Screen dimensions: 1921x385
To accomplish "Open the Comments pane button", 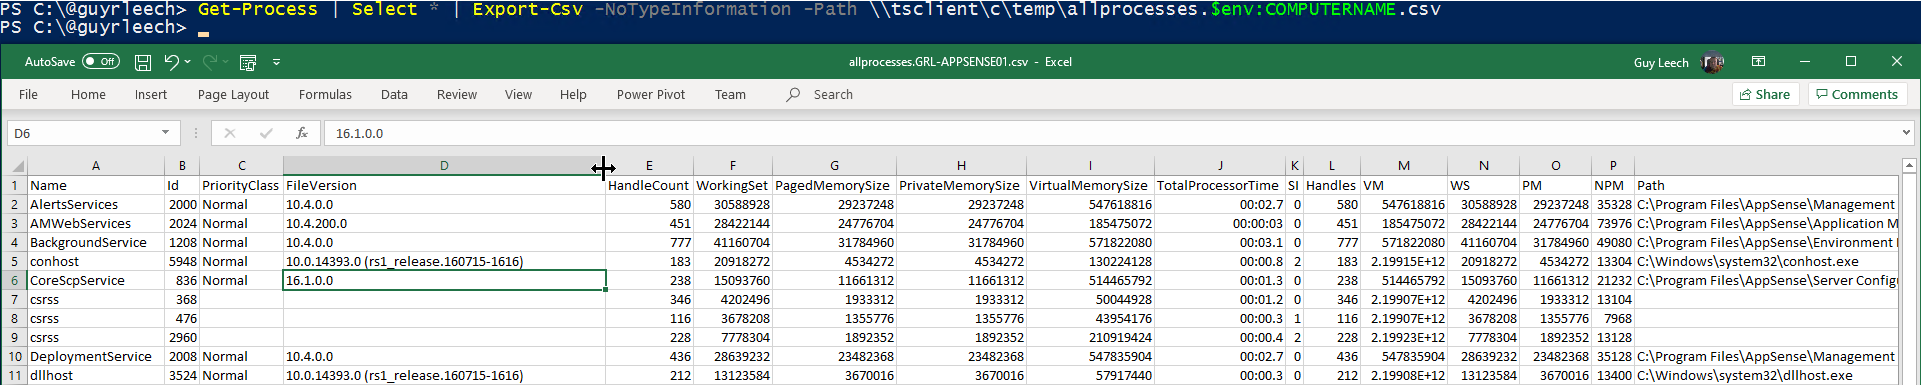I will (1857, 95).
